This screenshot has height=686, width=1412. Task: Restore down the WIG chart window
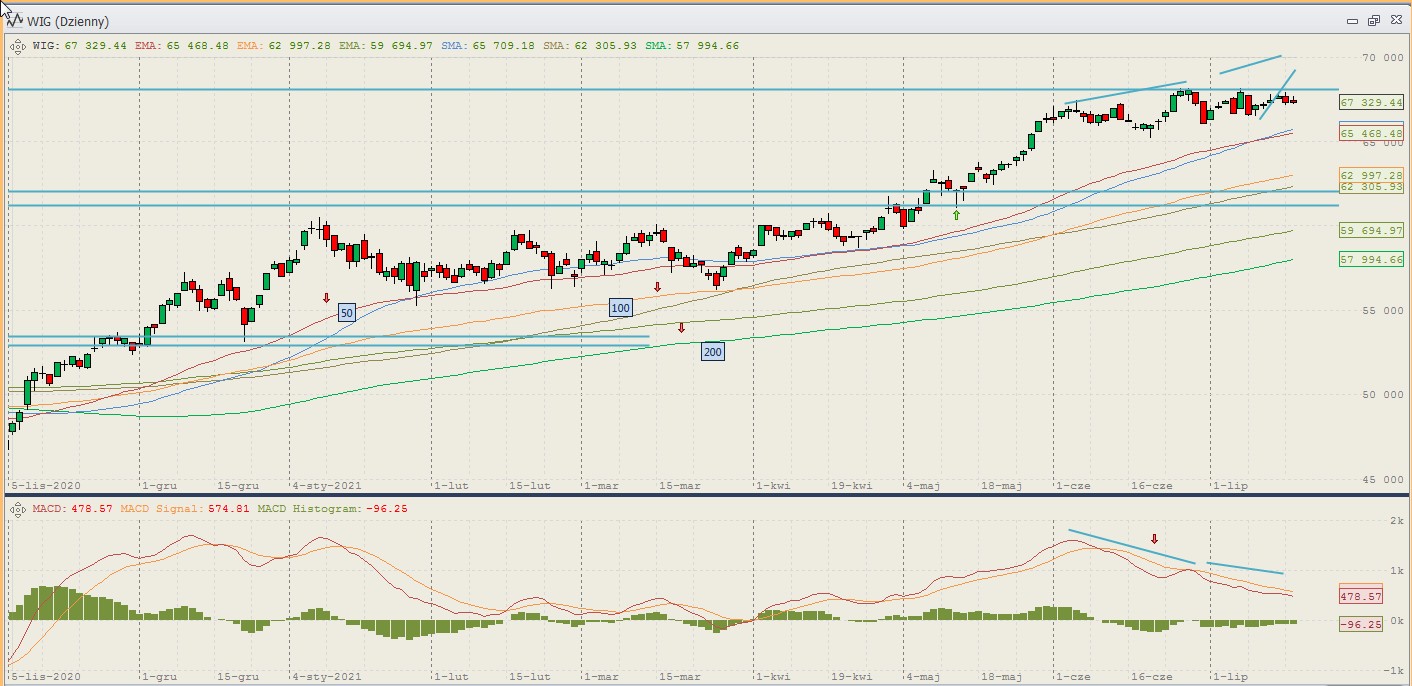click(x=1373, y=21)
